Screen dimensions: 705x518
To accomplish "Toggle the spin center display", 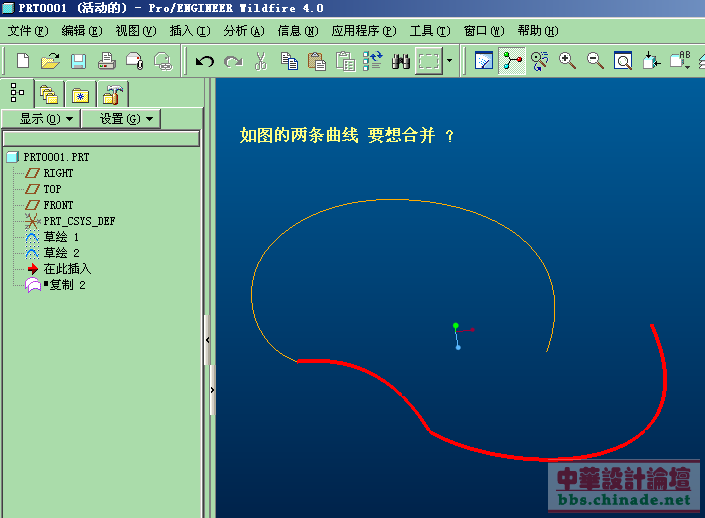I will pyautogui.click(x=512, y=61).
